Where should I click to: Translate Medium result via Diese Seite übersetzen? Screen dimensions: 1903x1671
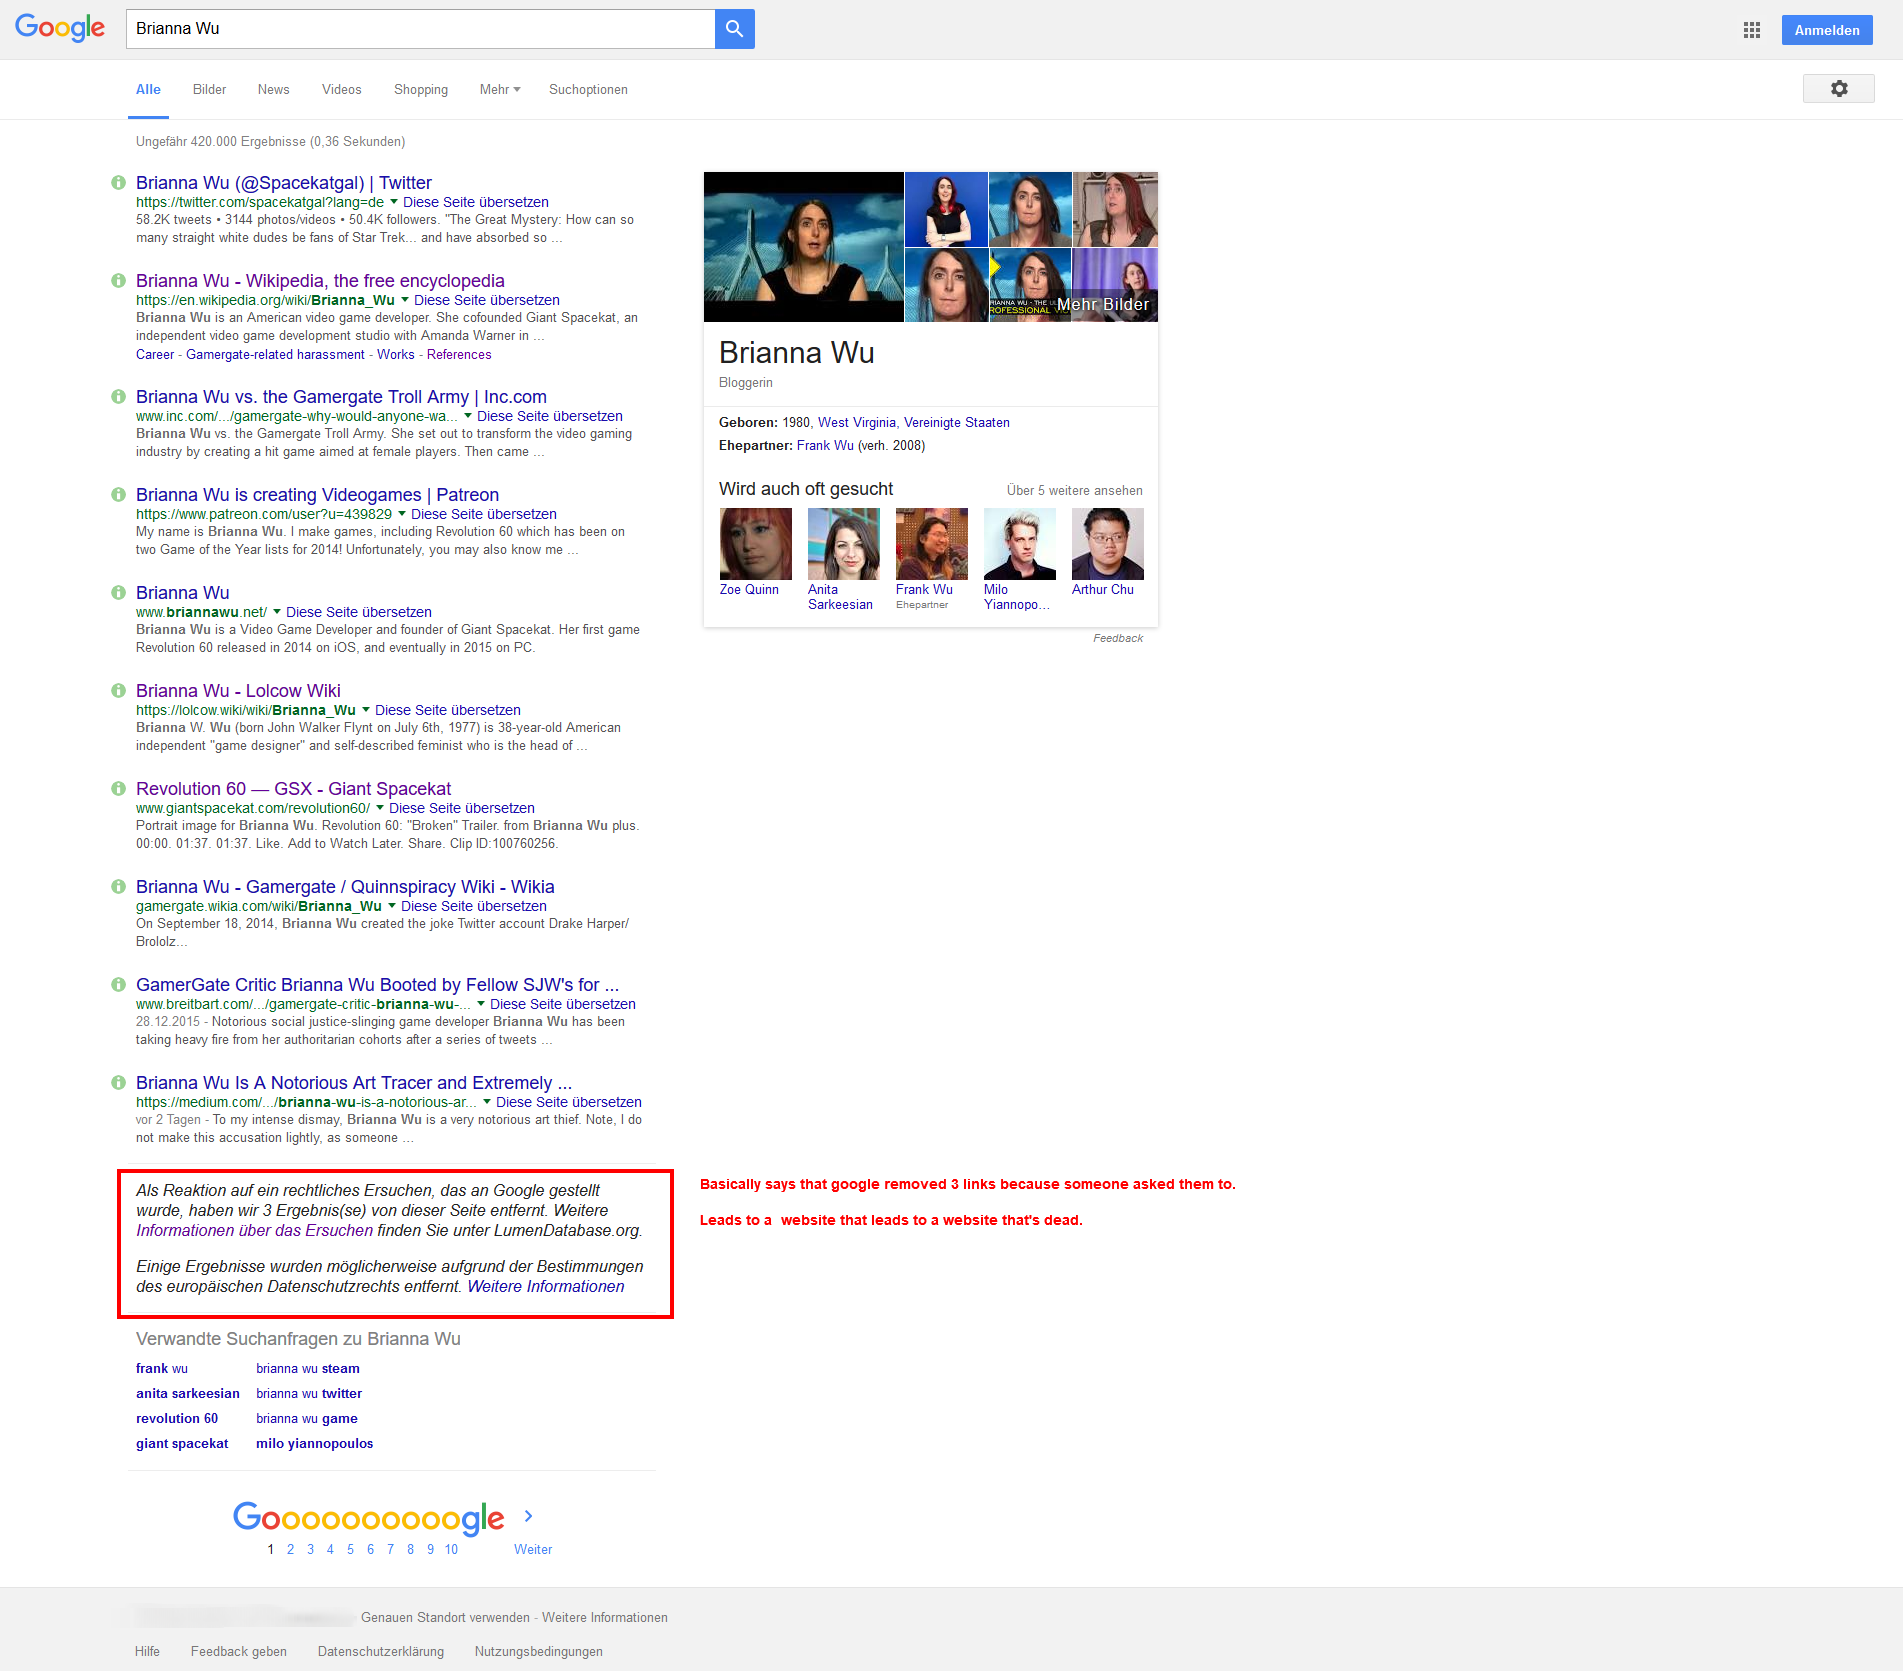point(569,1102)
